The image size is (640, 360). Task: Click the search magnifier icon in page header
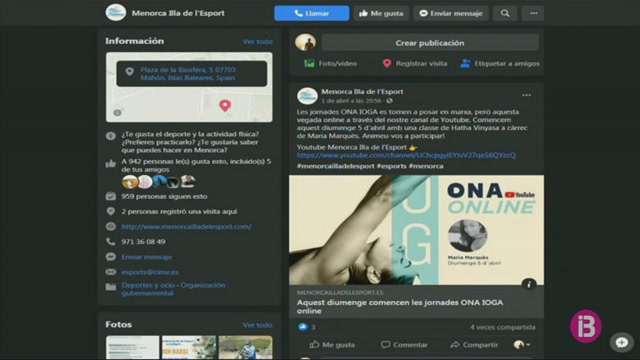coord(505,13)
